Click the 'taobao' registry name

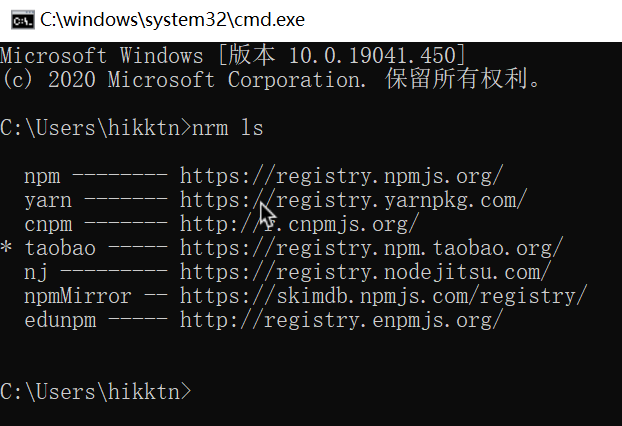pos(60,248)
